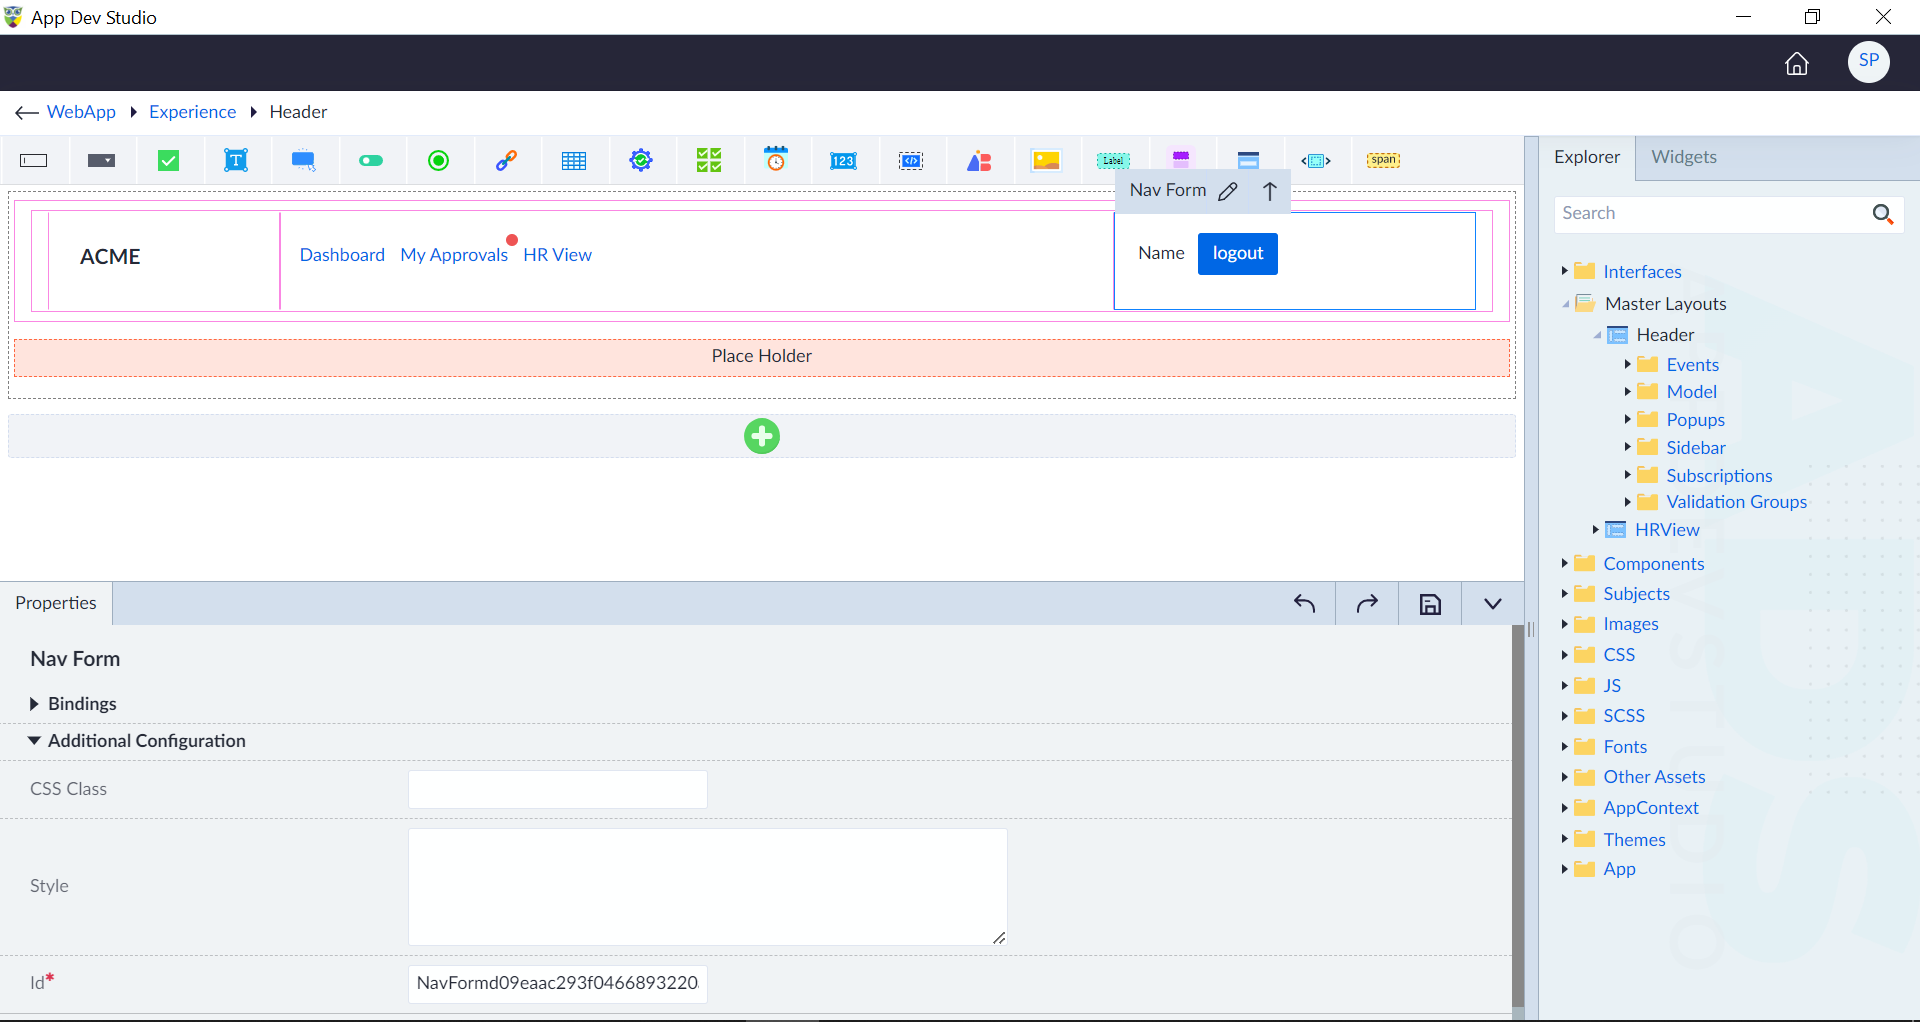This screenshot has width=1920, height=1022.
Task: Select the text input widget icon
Action: coord(34,161)
